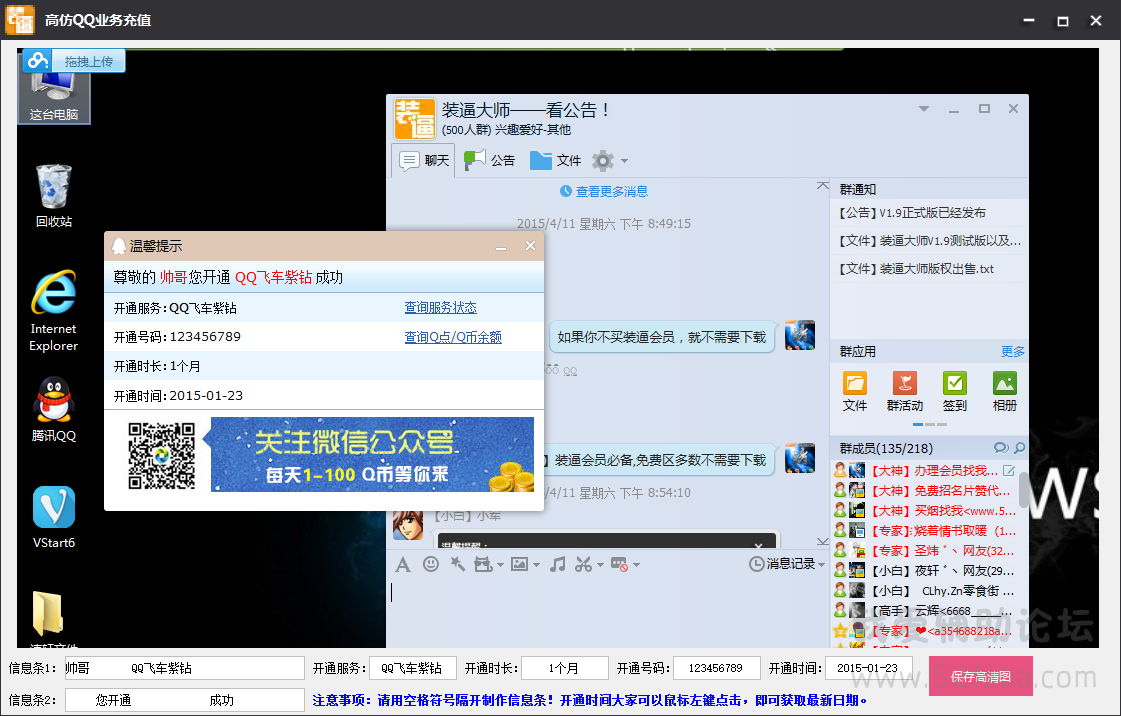Click the font style 'A' icon

click(x=402, y=564)
